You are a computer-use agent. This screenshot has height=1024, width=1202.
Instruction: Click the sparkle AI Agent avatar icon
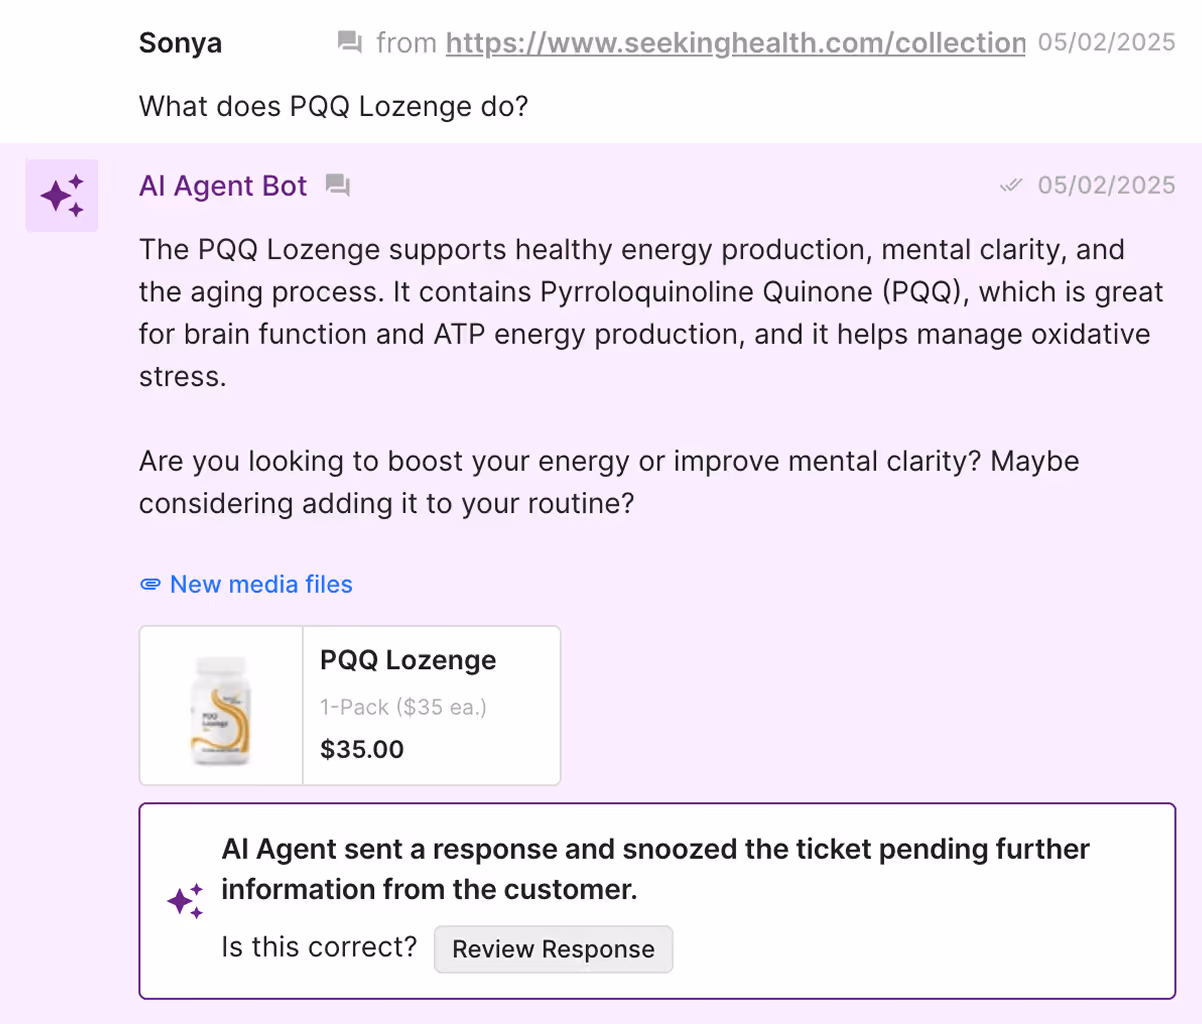click(62, 195)
